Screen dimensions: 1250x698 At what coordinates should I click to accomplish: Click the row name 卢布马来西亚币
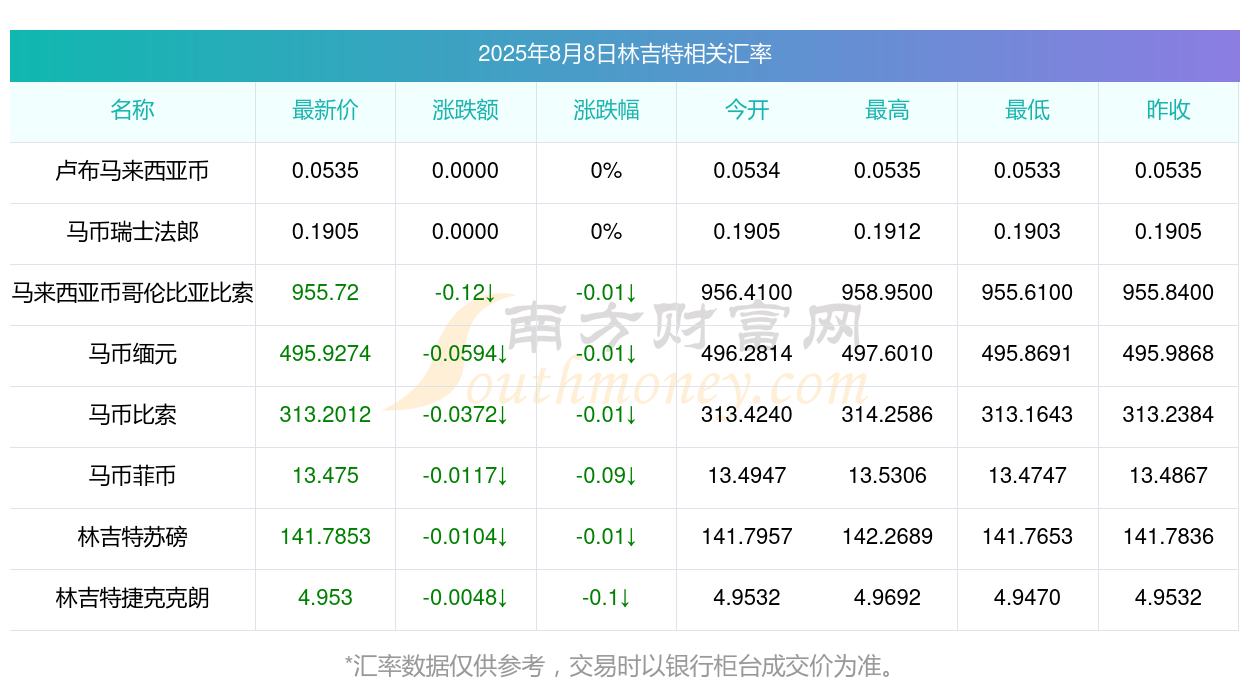[132, 171]
